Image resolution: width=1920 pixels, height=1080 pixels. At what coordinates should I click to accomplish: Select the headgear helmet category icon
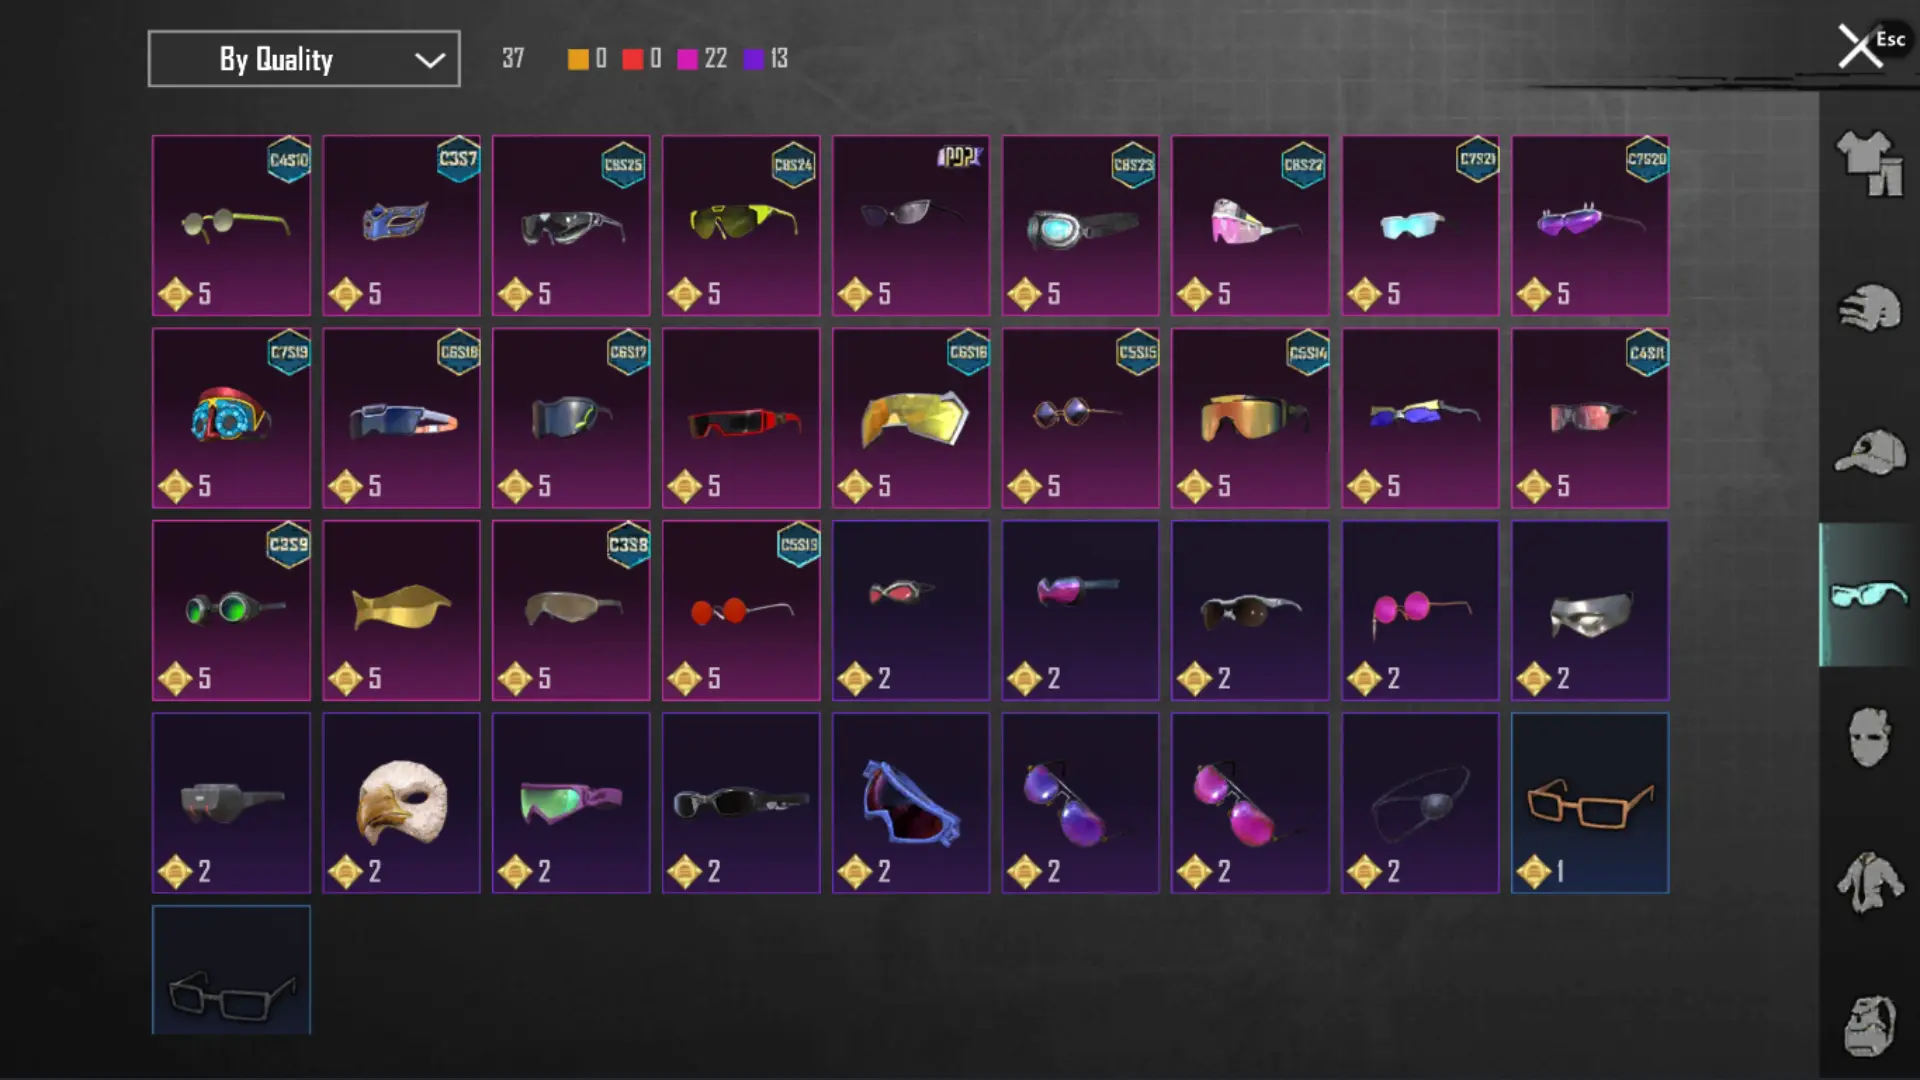[1869, 307]
